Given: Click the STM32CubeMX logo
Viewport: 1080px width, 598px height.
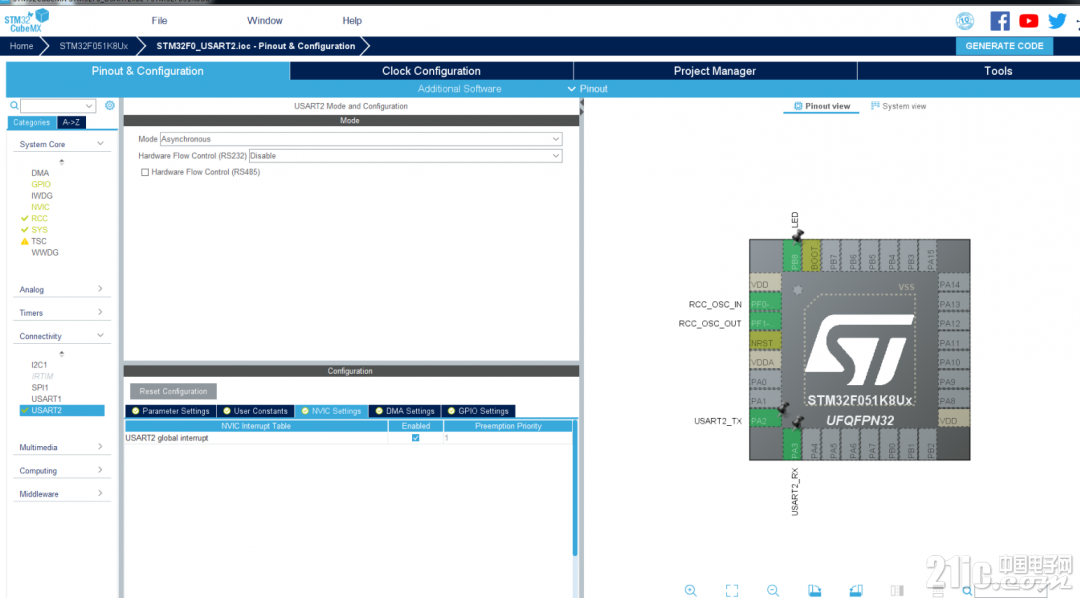Looking at the screenshot, I should click(x=27, y=21).
